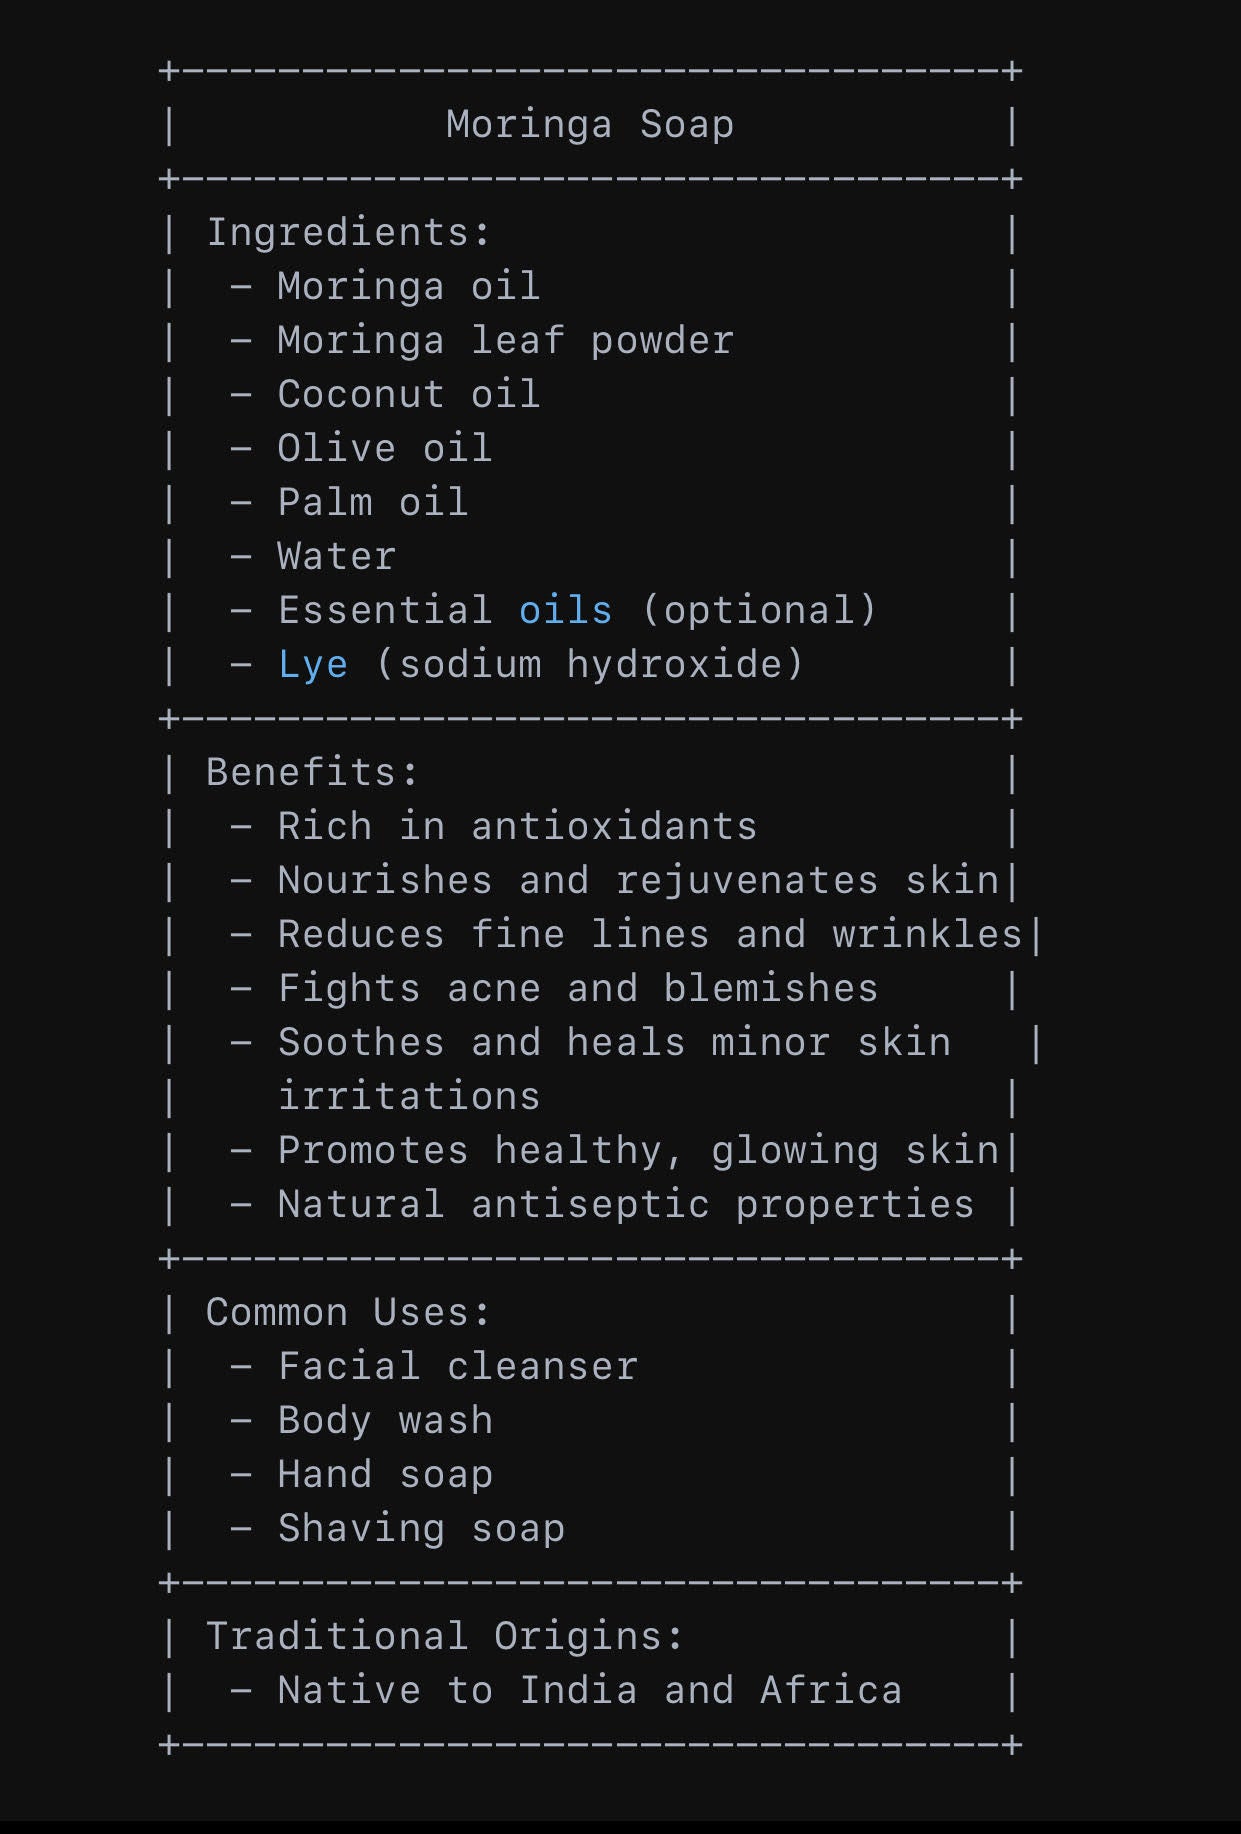Click the "Common Uses:" heading
The image size is (1241, 1834).
pyautogui.click(x=348, y=1312)
